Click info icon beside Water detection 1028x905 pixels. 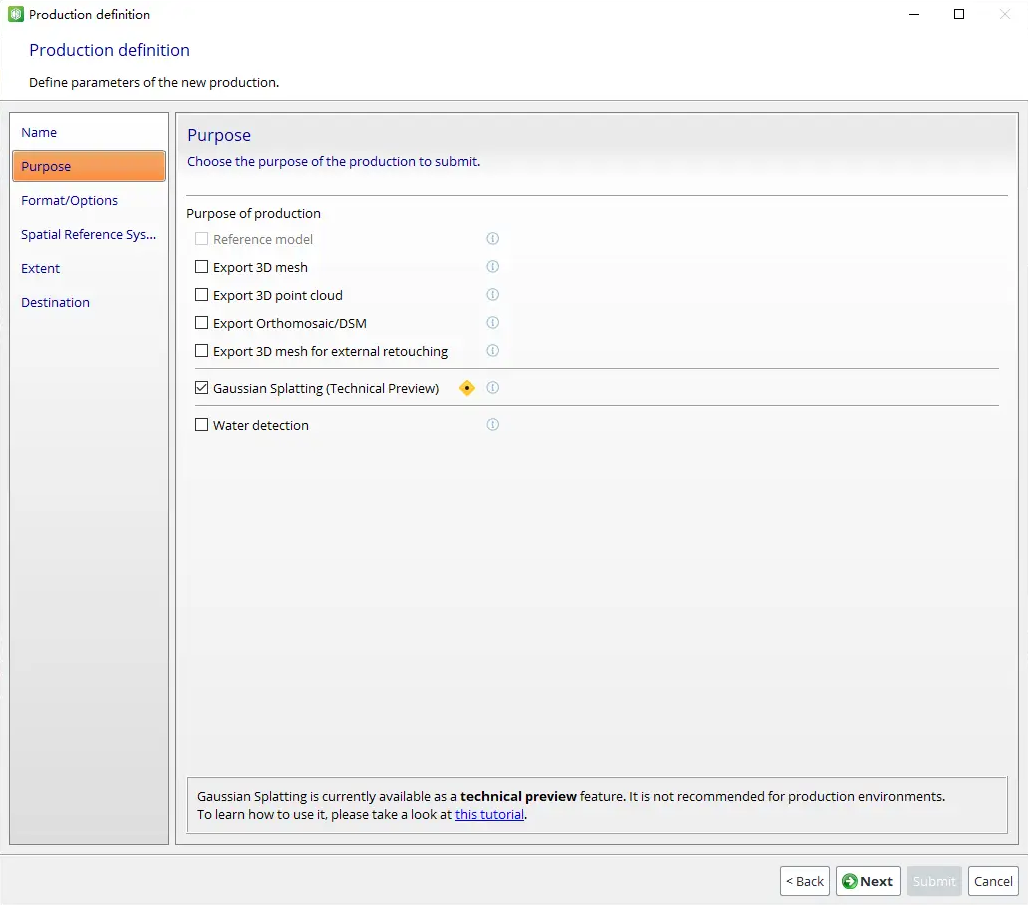pos(492,425)
